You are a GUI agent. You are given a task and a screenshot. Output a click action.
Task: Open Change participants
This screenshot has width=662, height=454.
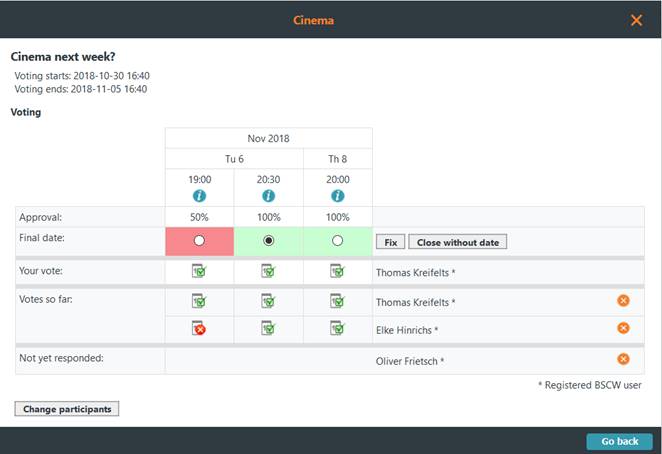tap(67, 409)
